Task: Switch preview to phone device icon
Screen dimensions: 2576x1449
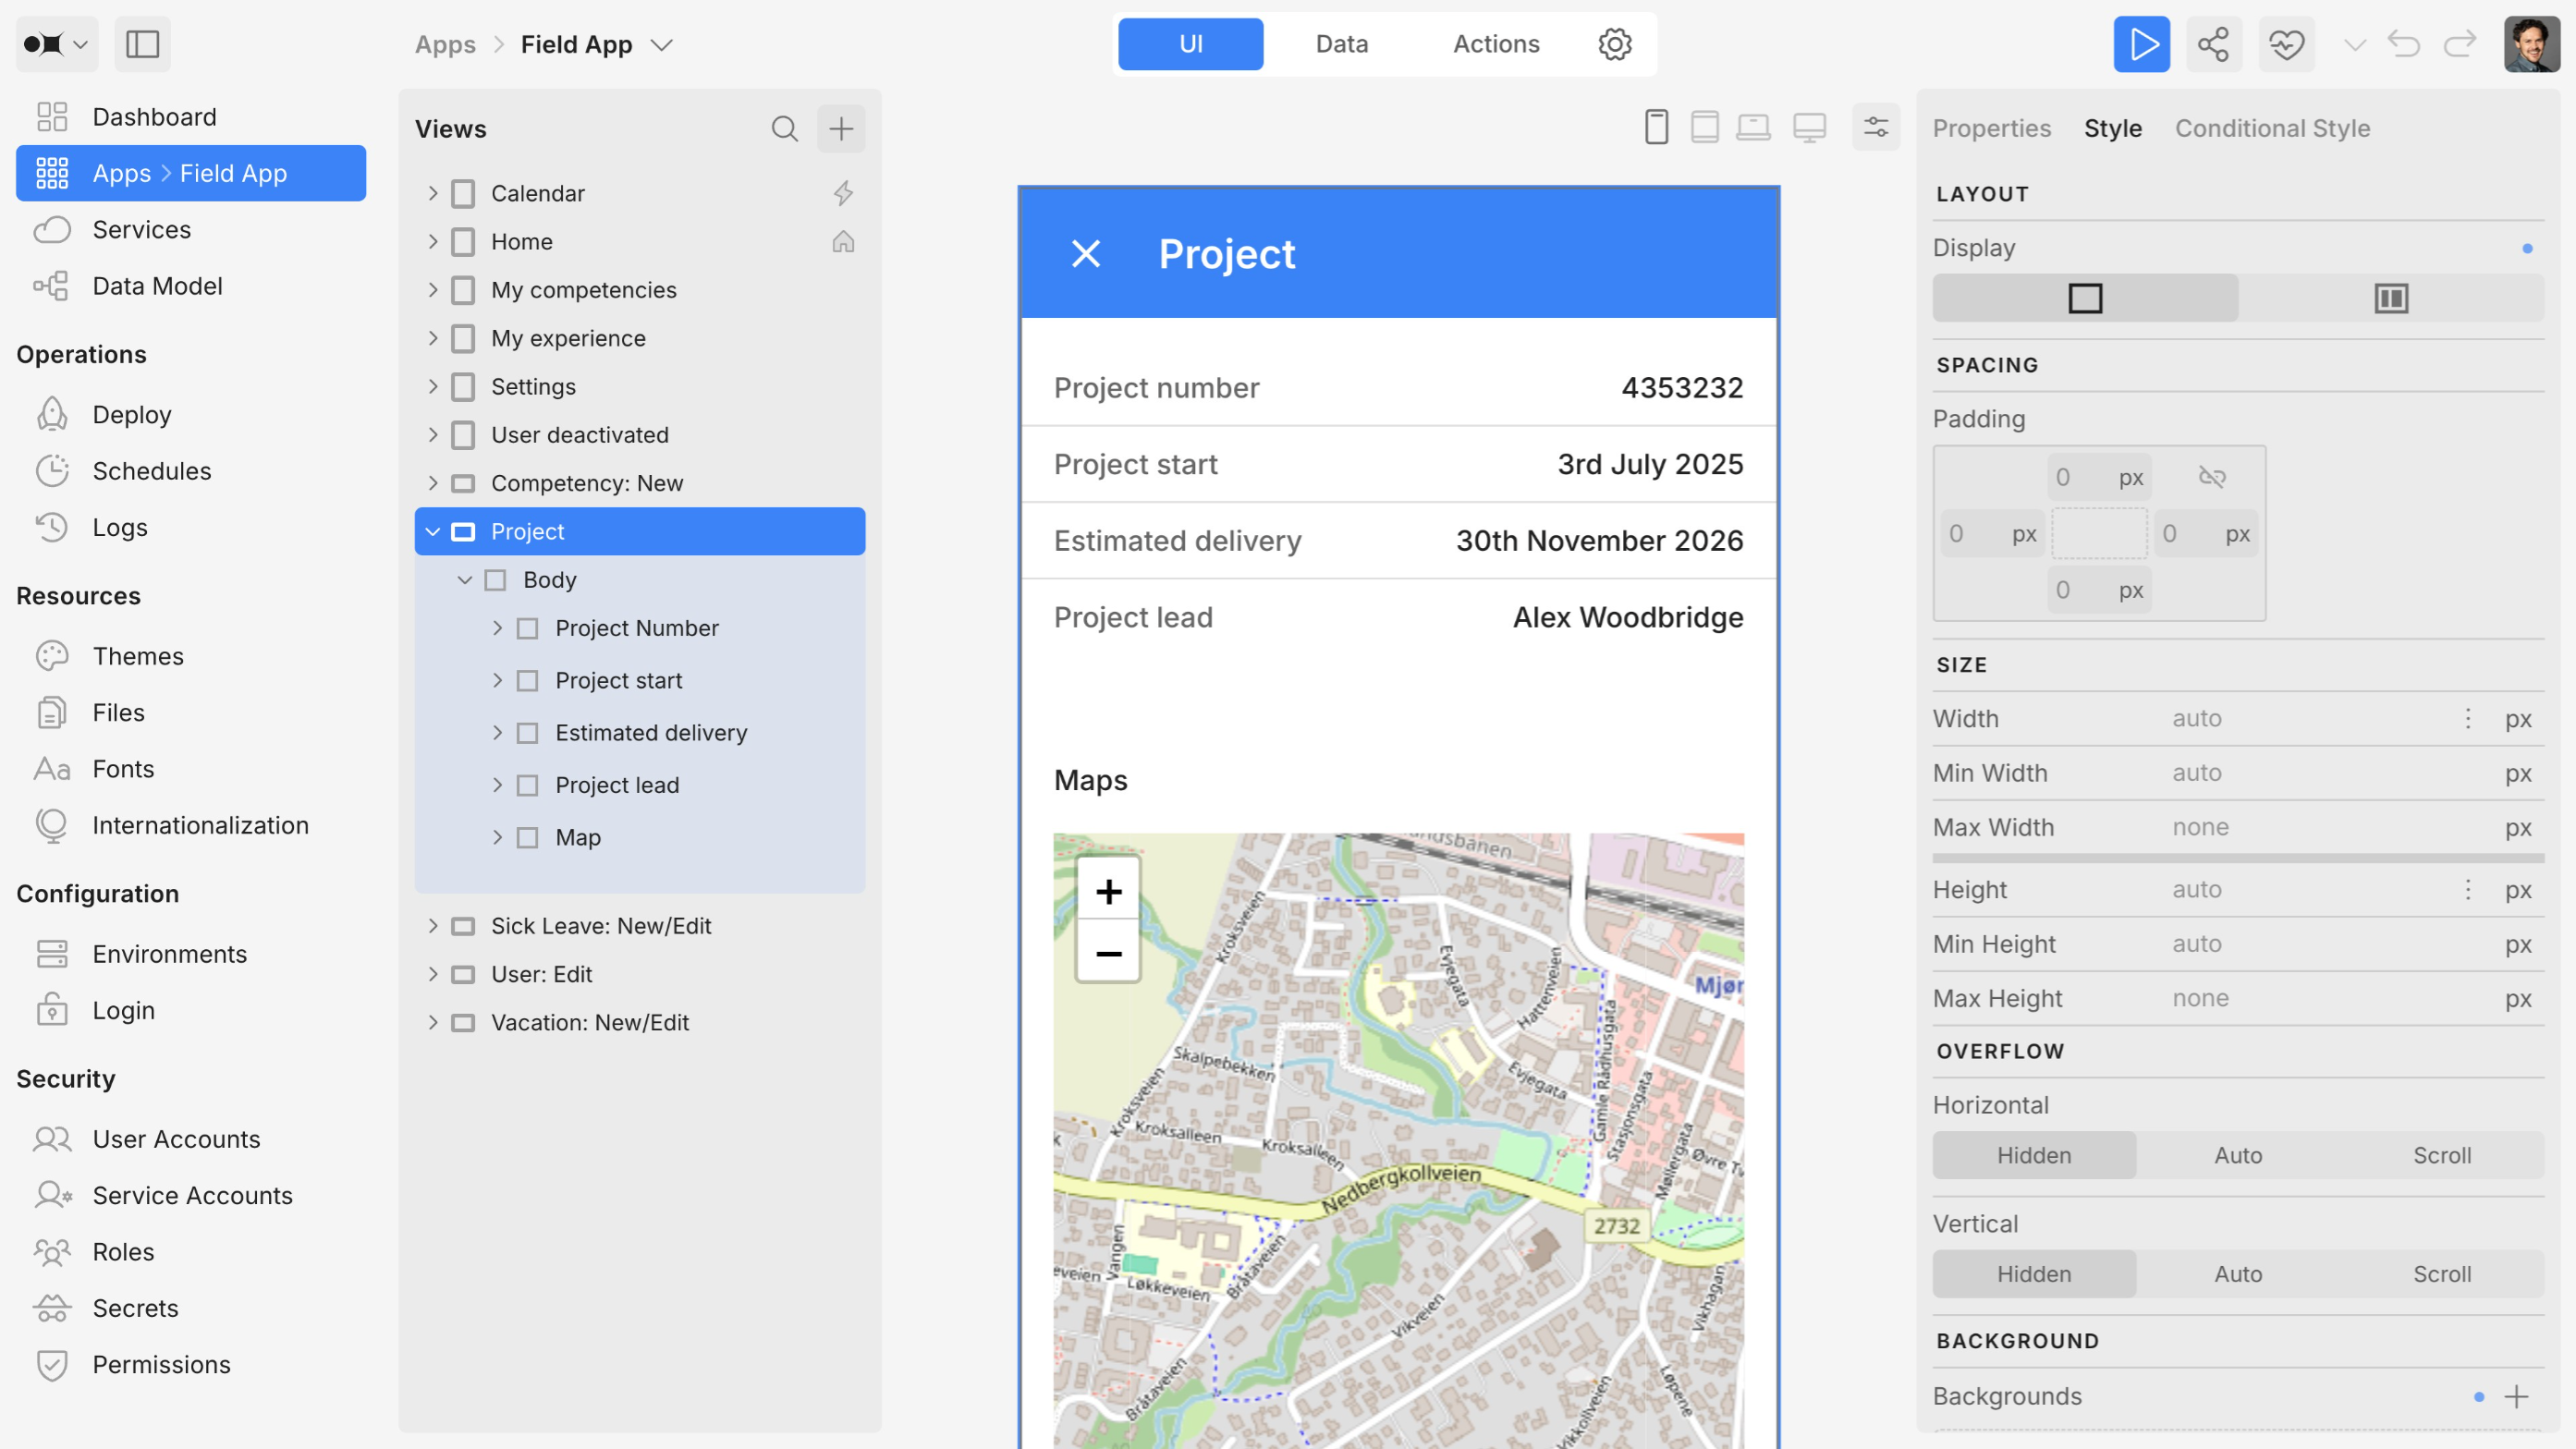Action: 1656,128
